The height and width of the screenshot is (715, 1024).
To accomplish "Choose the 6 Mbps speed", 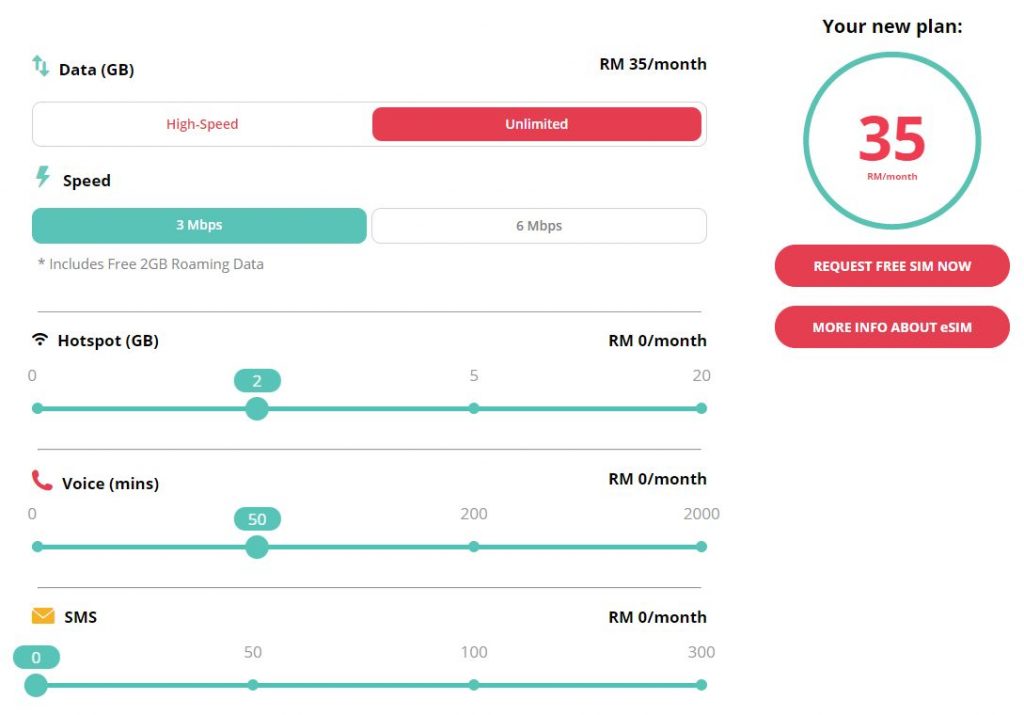I will click(539, 225).
